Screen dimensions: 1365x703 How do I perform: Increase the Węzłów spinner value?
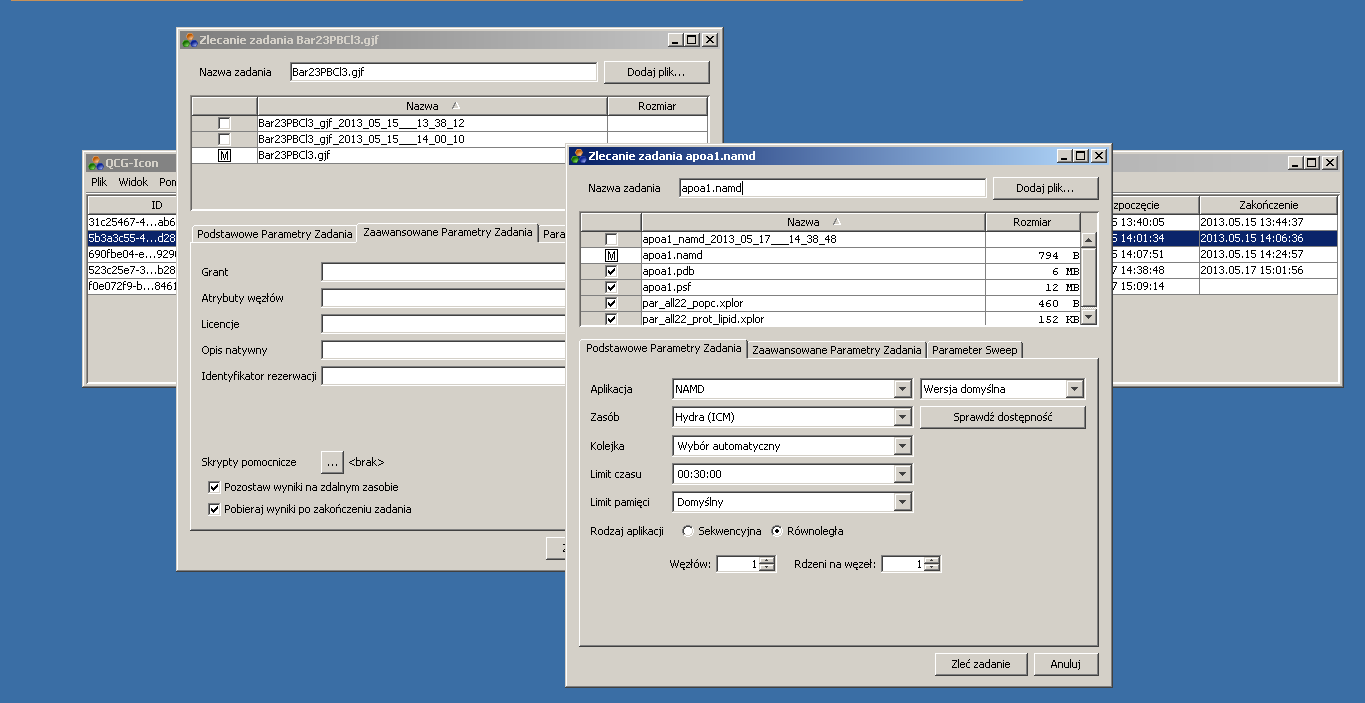click(x=767, y=560)
